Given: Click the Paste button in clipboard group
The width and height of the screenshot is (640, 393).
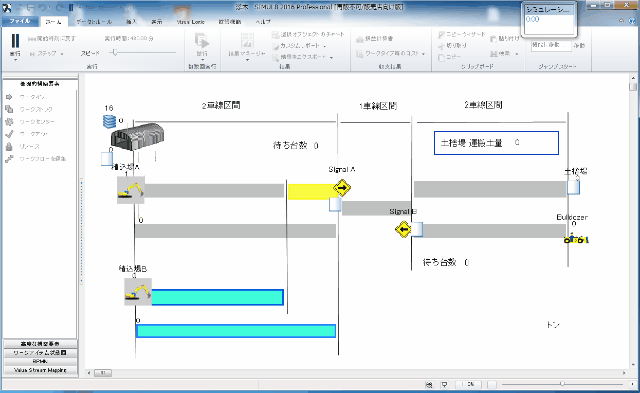Looking at the screenshot, I should click(x=504, y=38).
